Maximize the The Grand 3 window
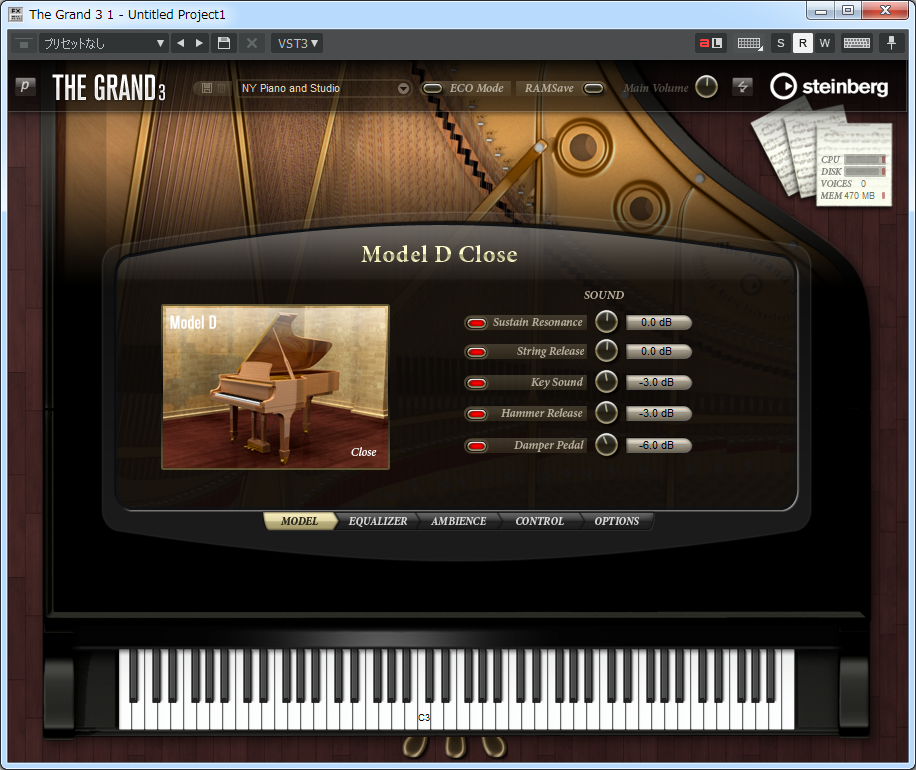 pos(848,11)
